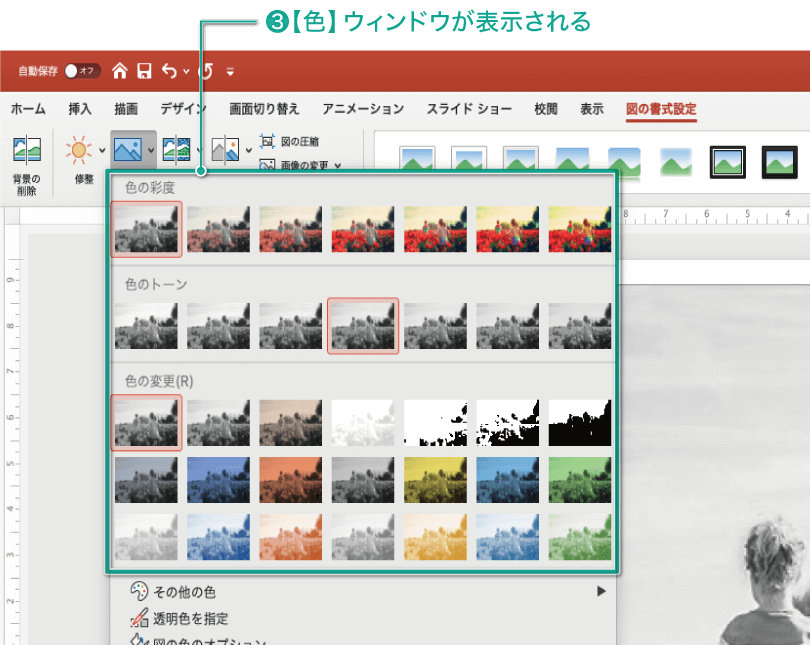Apply the light green recolor thumbnail
Viewport: 810px width, 645px height.
coord(580,537)
